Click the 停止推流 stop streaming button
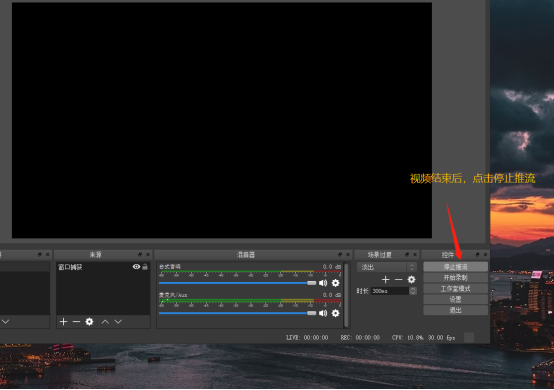 tap(455, 267)
